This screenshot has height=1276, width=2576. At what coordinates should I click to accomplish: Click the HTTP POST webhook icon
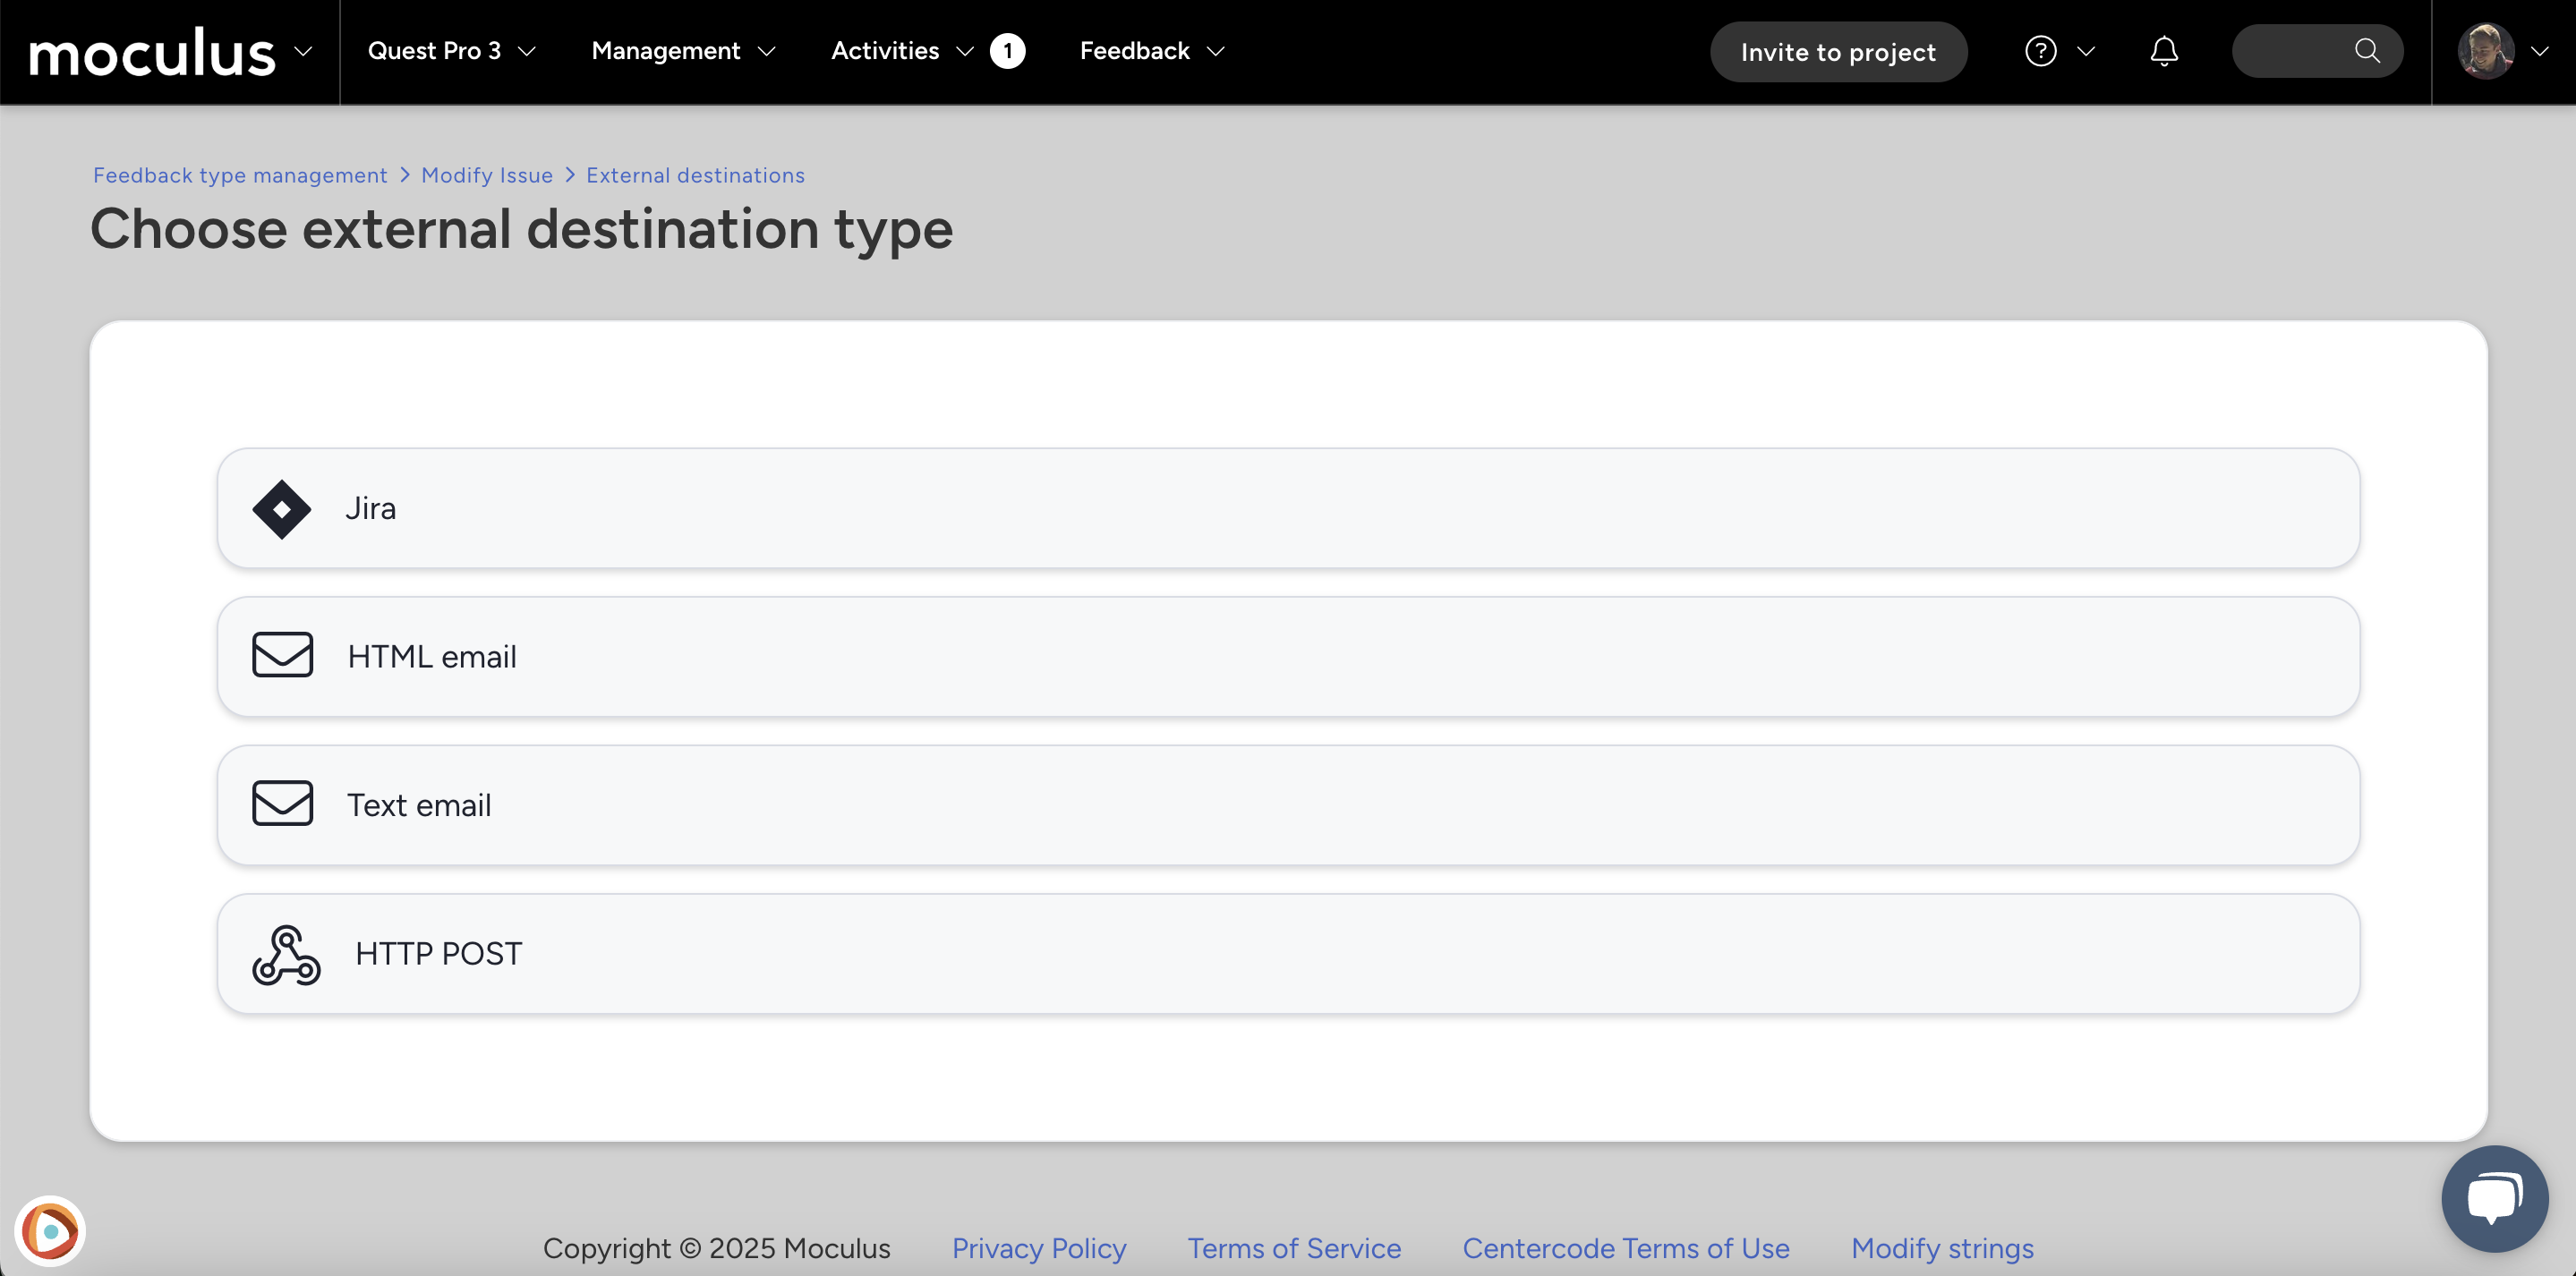(286, 955)
